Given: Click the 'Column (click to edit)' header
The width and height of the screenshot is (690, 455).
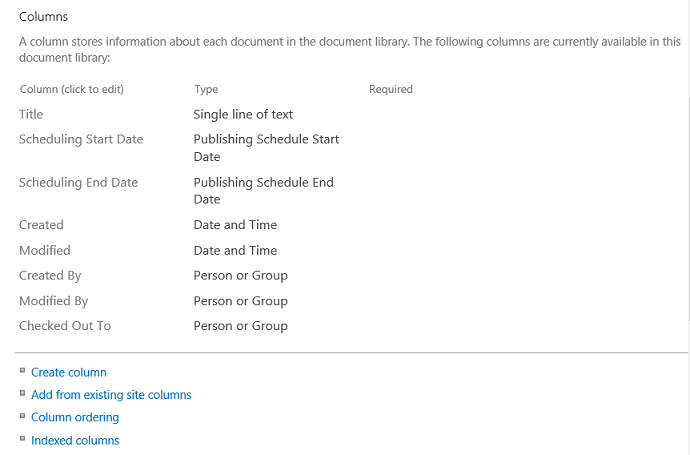Looking at the screenshot, I should 71,89.
